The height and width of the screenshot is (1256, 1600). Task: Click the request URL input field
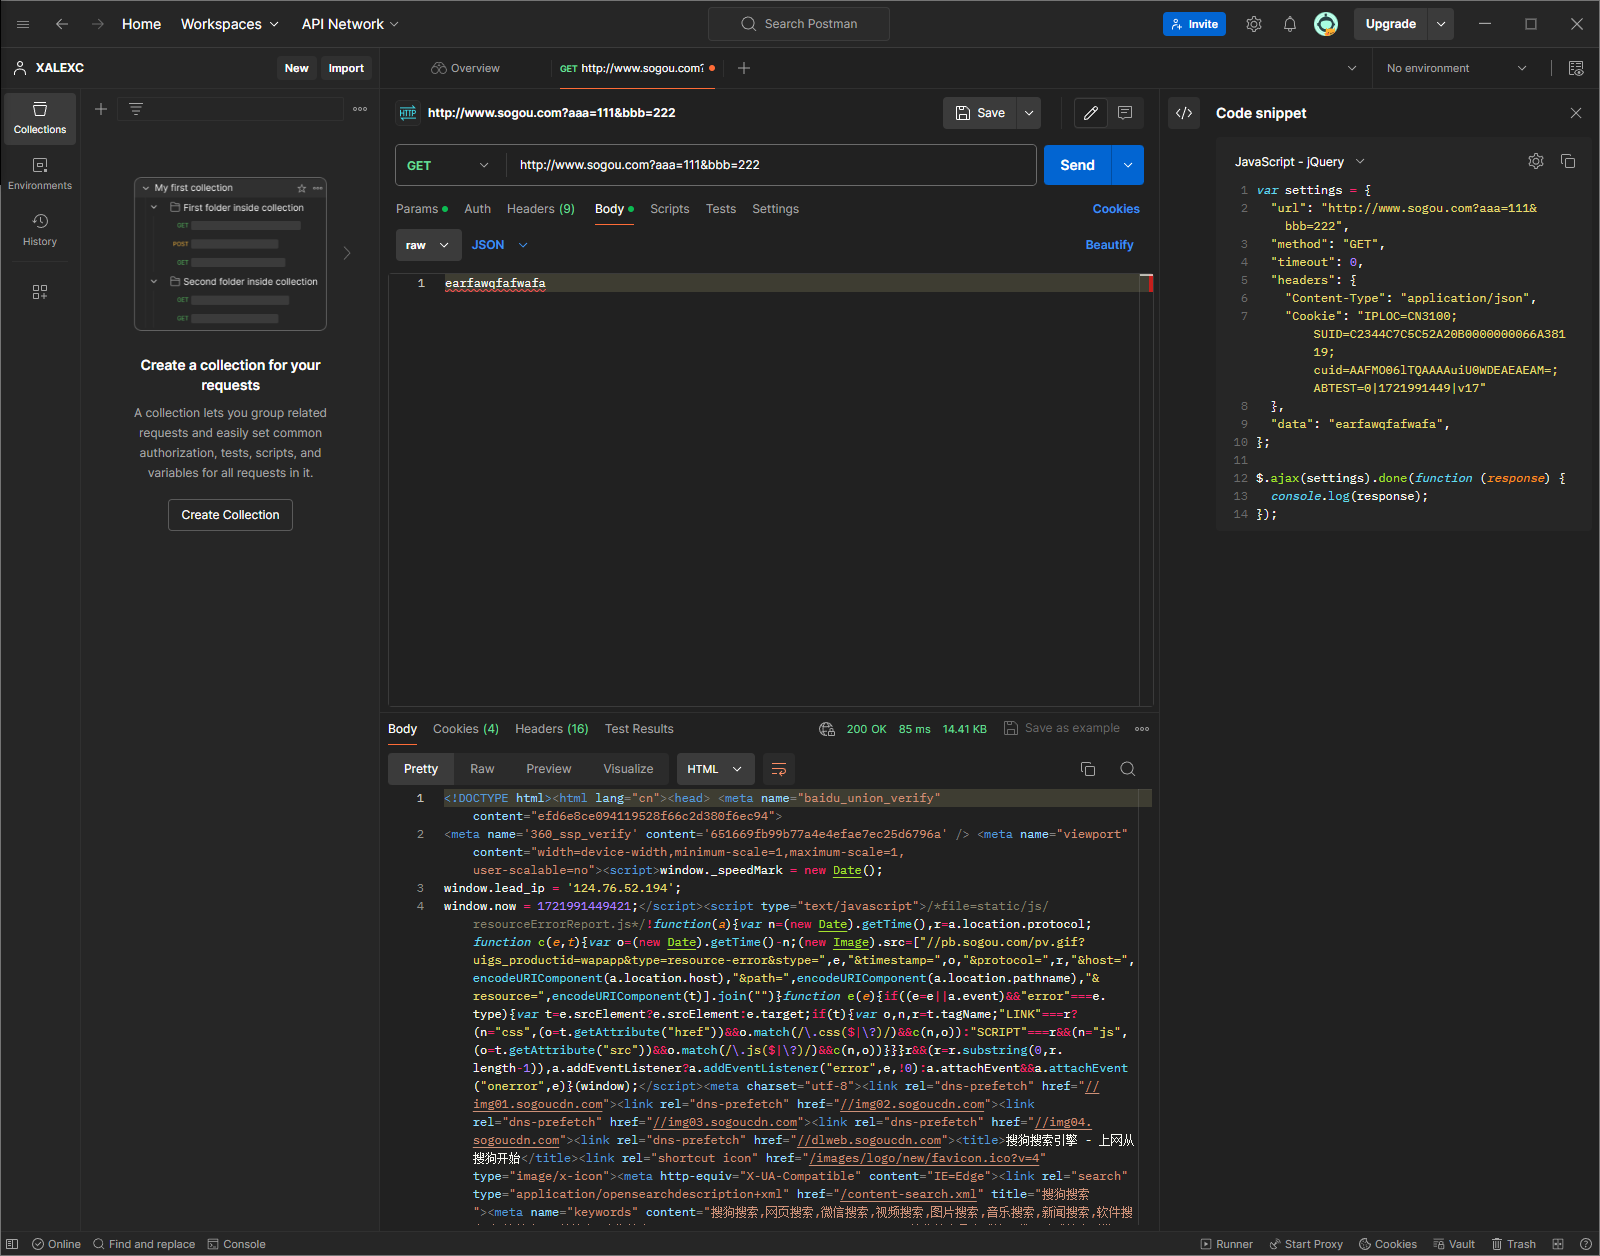click(x=772, y=165)
